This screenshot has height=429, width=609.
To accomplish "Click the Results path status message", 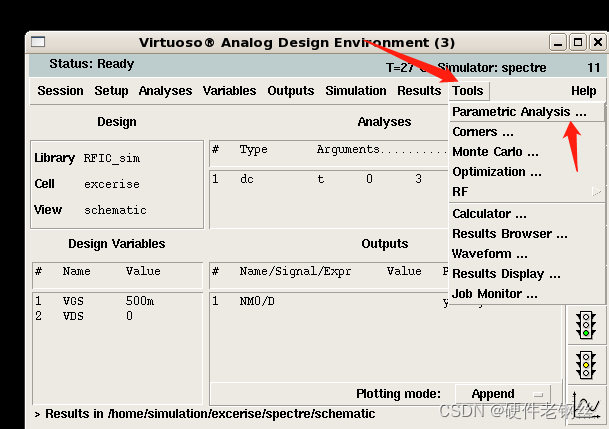I will (x=210, y=414).
